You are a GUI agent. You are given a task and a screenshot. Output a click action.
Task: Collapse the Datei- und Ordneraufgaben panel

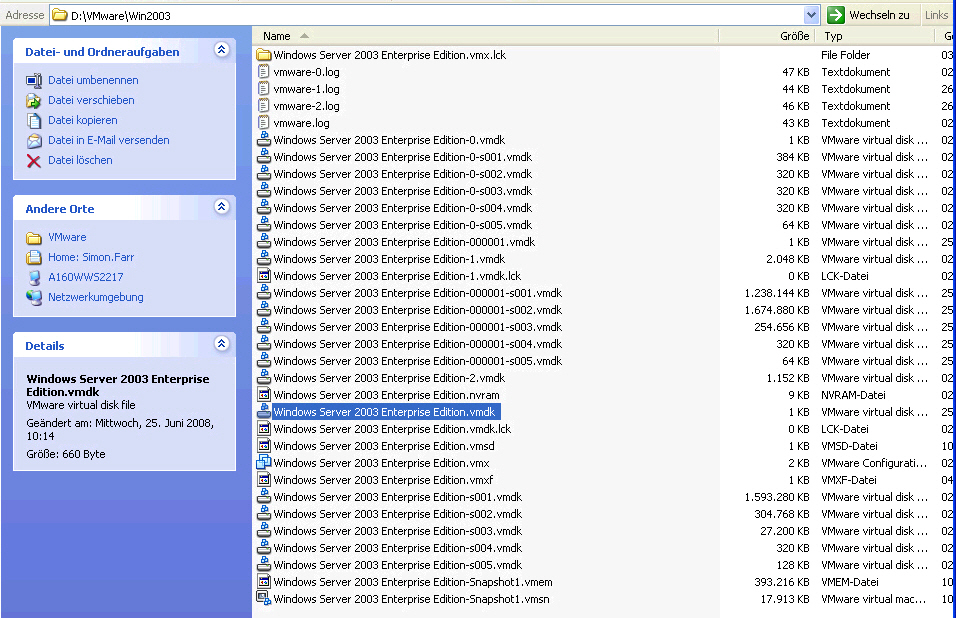[222, 50]
